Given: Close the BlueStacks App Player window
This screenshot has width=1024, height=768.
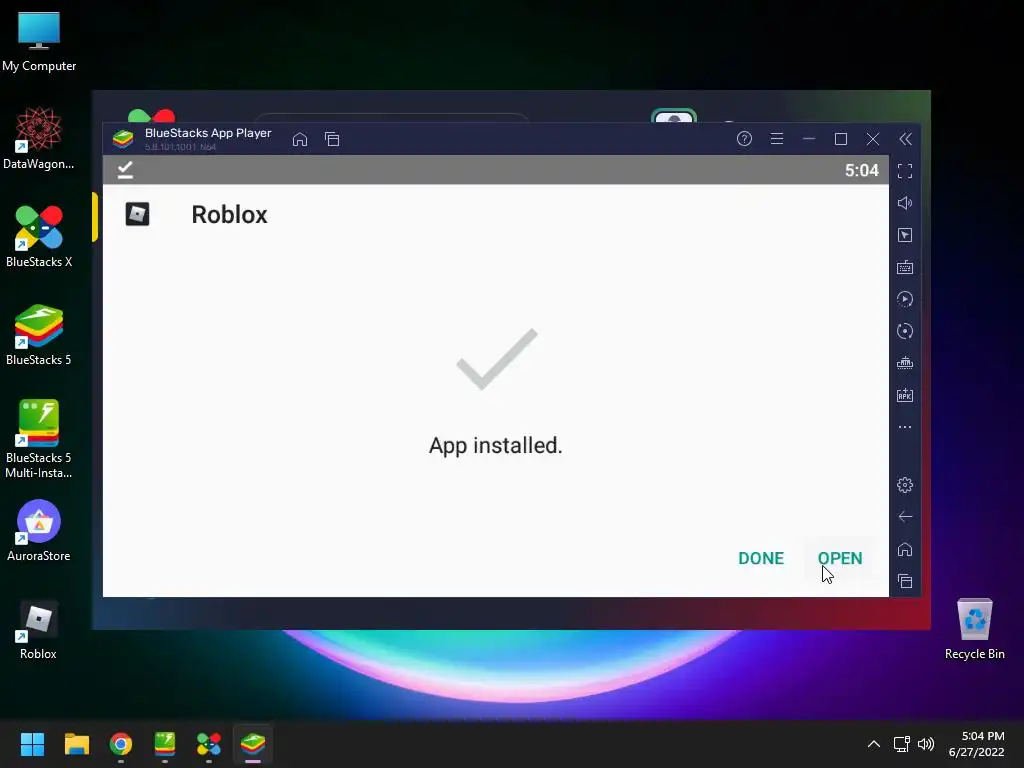Looking at the screenshot, I should [x=873, y=139].
